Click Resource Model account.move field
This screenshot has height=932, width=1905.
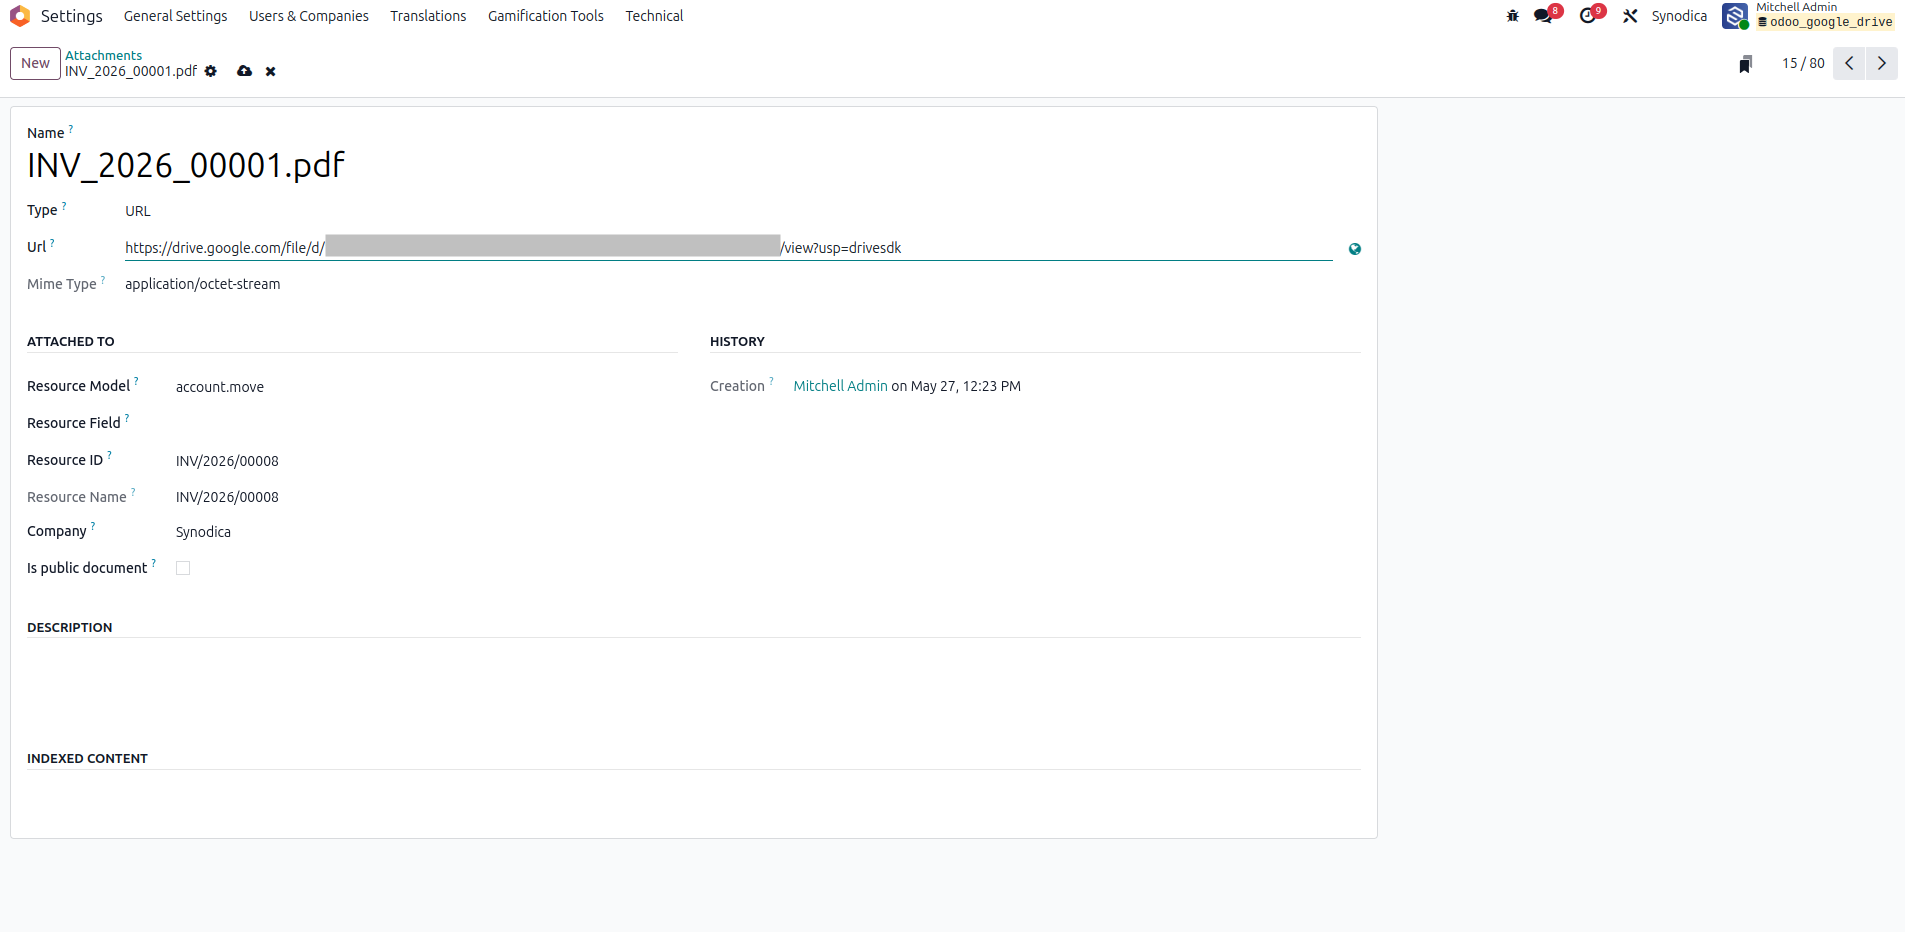pos(426,387)
